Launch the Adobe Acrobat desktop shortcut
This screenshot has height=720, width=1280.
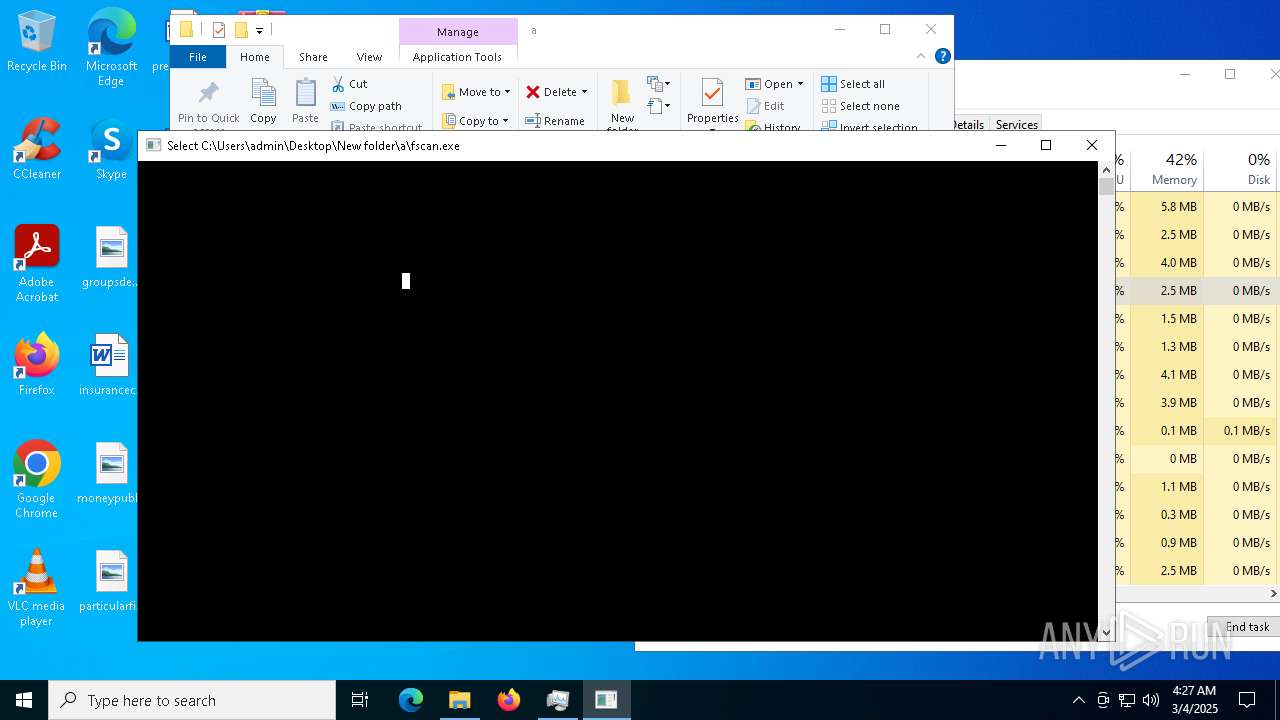point(37,263)
